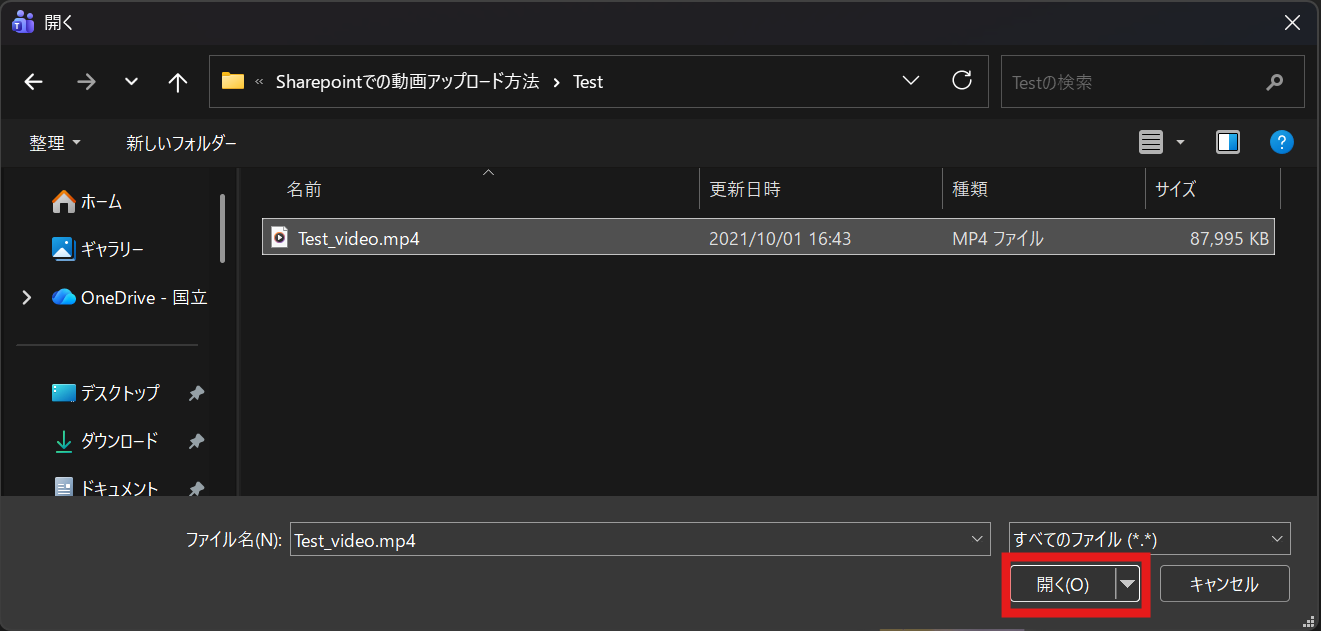1321x631 pixels.
Task: Click 新しいフォルダー to create folder
Action: coord(181,143)
